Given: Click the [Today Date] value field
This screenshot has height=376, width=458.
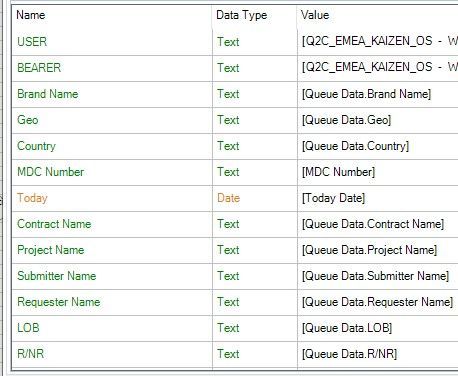Looking at the screenshot, I should pyautogui.click(x=378, y=198).
